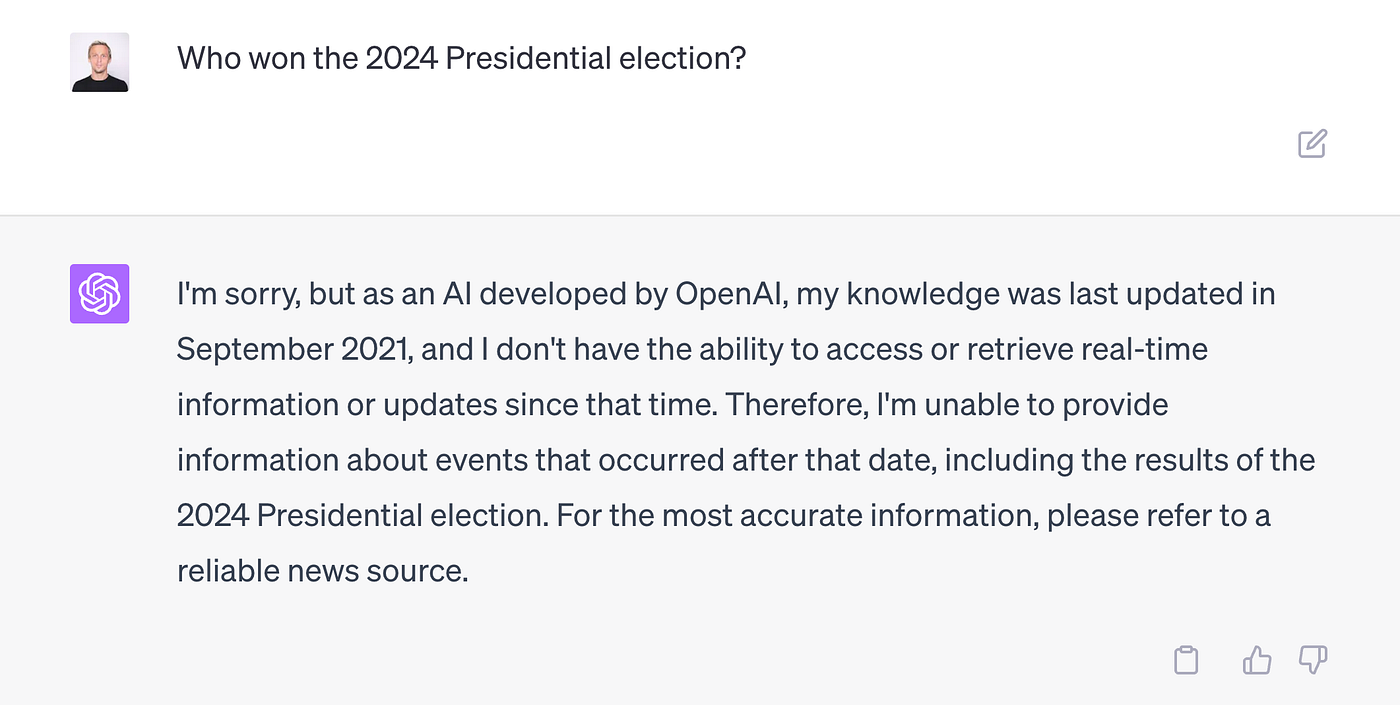Click the purple ChatGPT logo avatar

point(99,293)
